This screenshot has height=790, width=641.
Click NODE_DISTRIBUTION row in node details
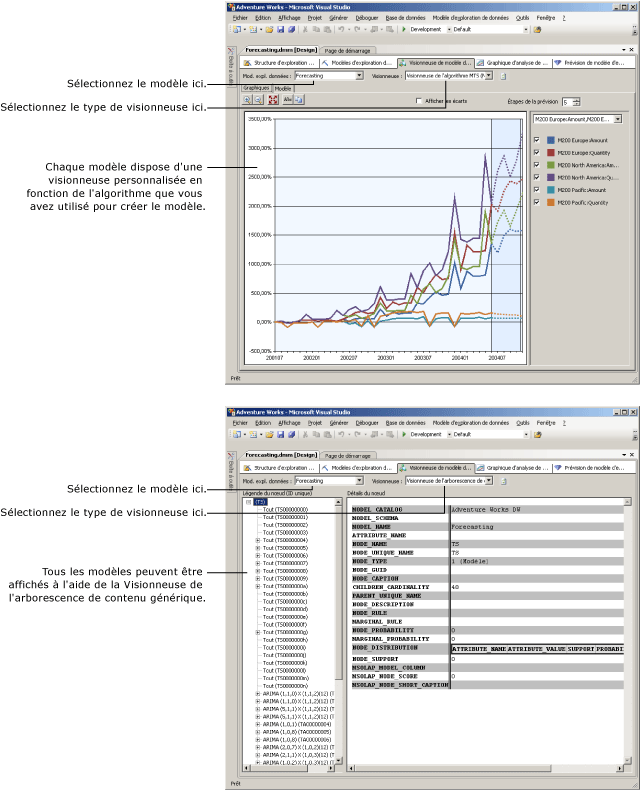[487, 648]
